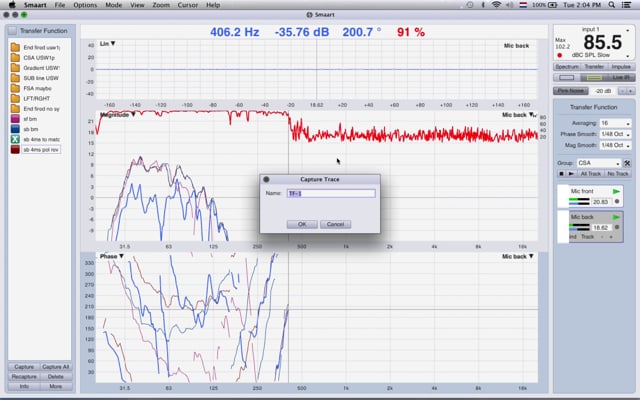Click the green play arrow on Mic front
This screenshot has width=640, height=400.
pos(616,190)
